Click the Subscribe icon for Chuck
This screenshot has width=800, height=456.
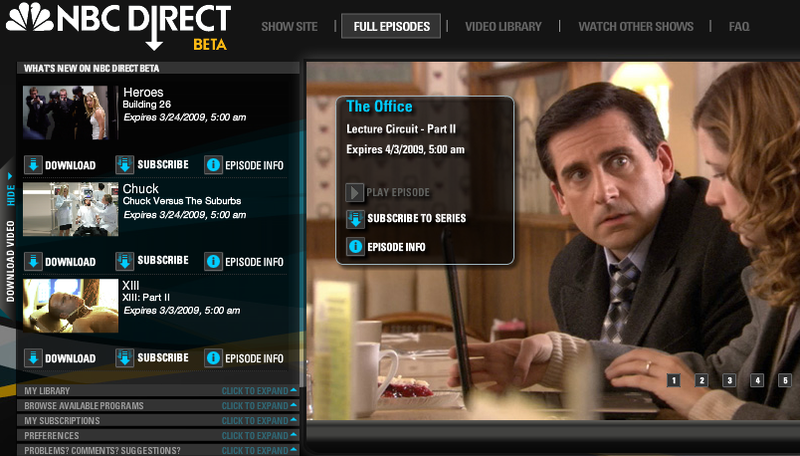click(124, 261)
